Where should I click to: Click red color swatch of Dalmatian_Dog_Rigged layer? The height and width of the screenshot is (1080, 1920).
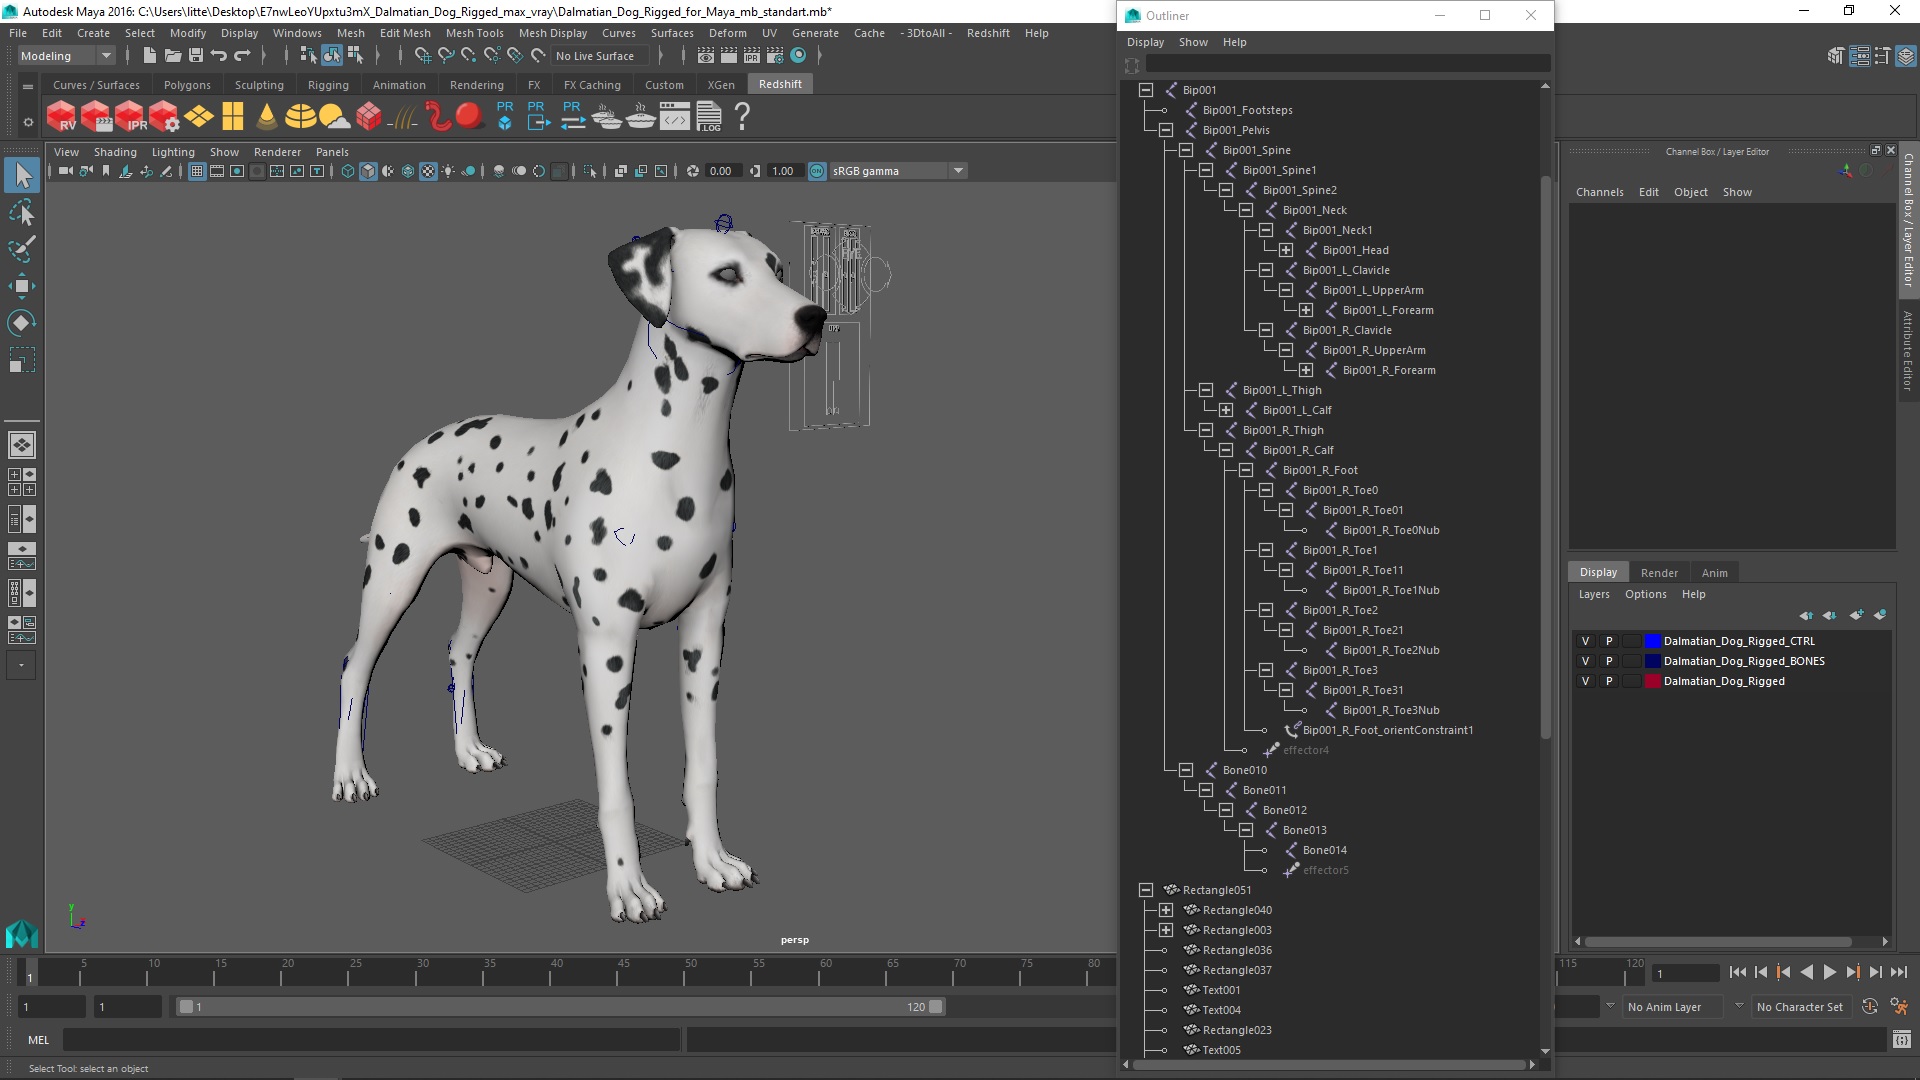click(1653, 681)
